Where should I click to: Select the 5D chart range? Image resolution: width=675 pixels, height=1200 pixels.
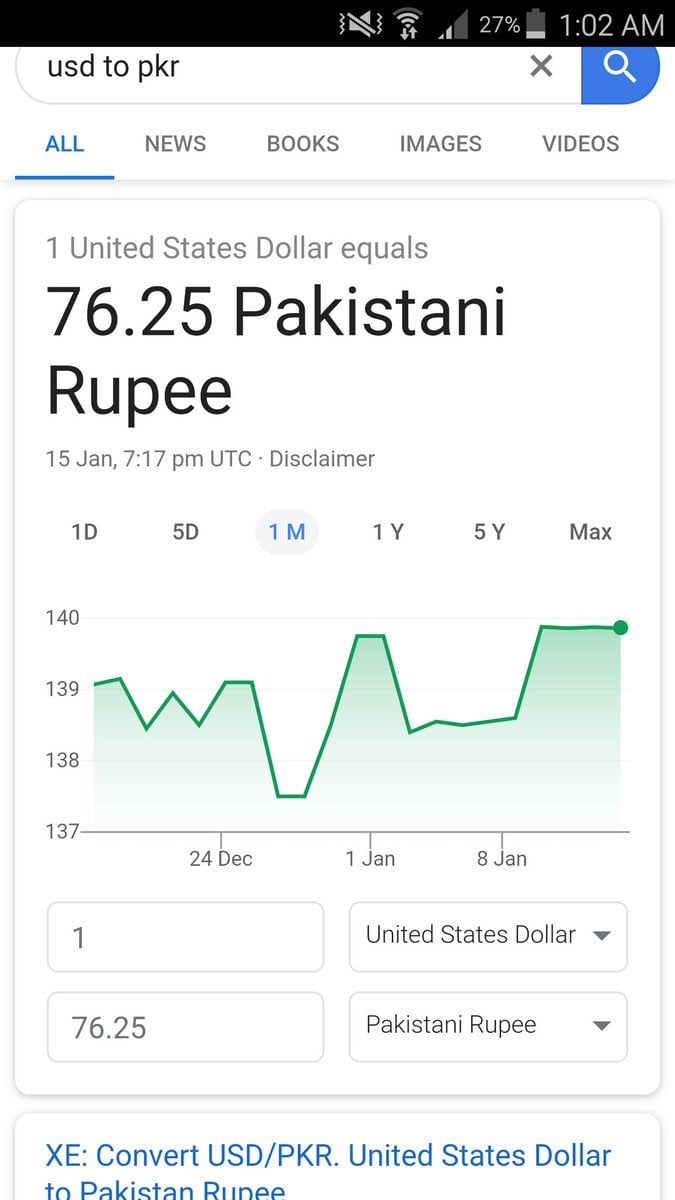[x=185, y=532]
